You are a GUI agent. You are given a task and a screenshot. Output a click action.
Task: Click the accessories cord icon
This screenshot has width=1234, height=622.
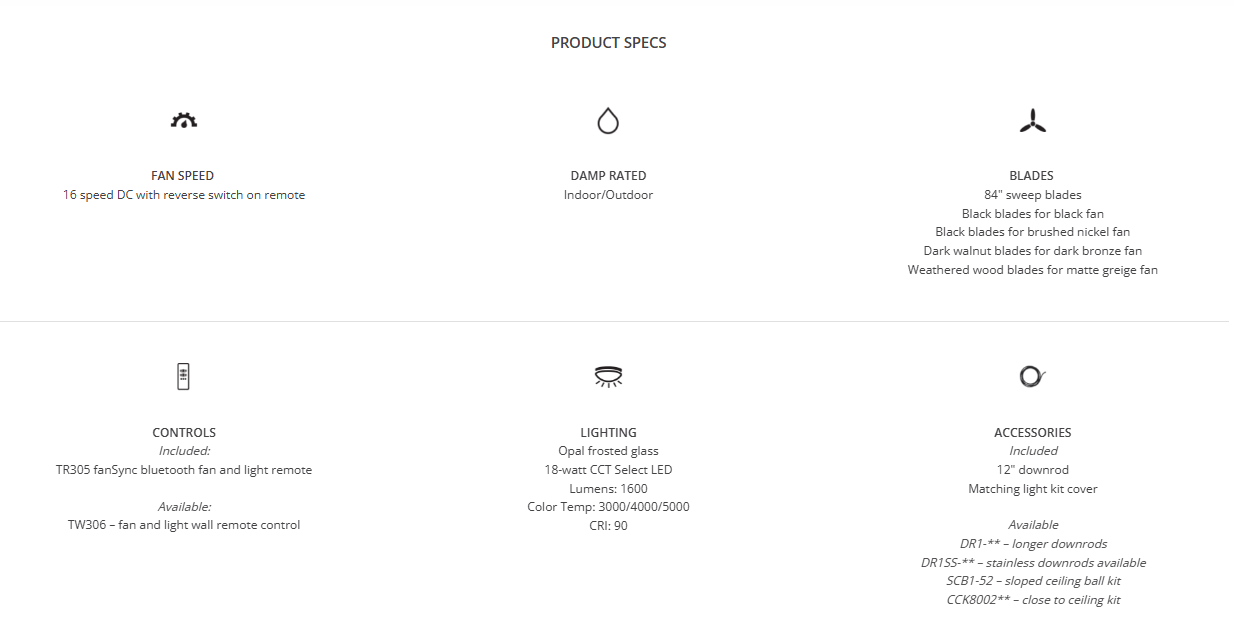pyautogui.click(x=1032, y=376)
